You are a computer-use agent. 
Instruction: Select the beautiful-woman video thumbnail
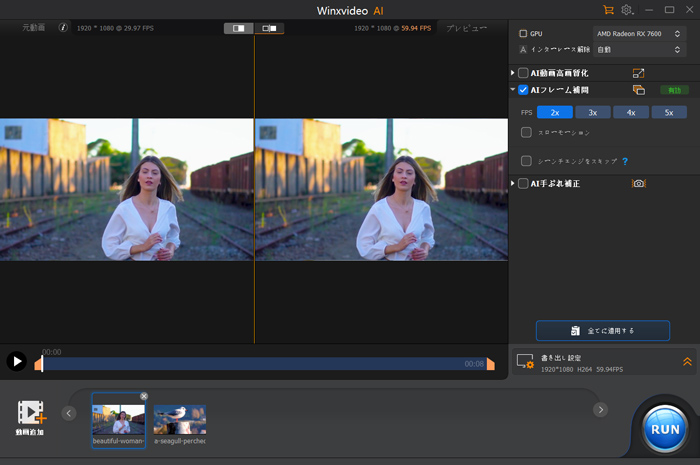(119, 420)
